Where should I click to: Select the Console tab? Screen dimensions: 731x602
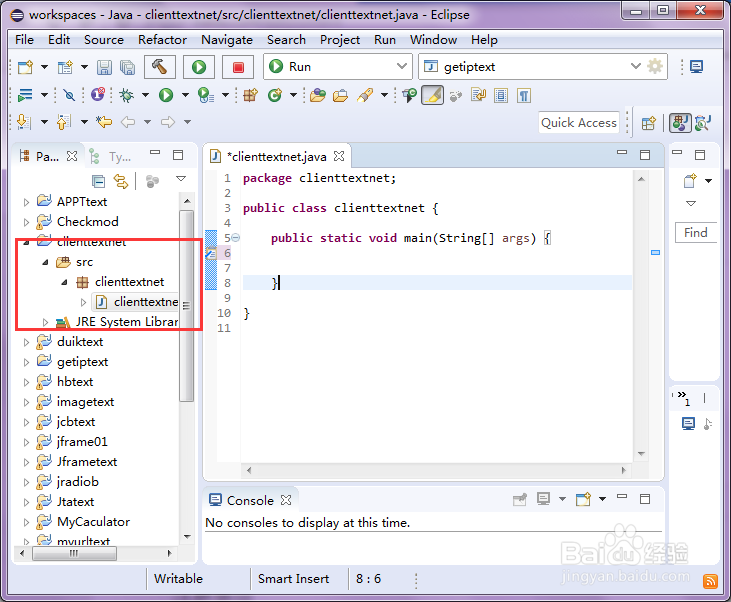(x=250, y=500)
